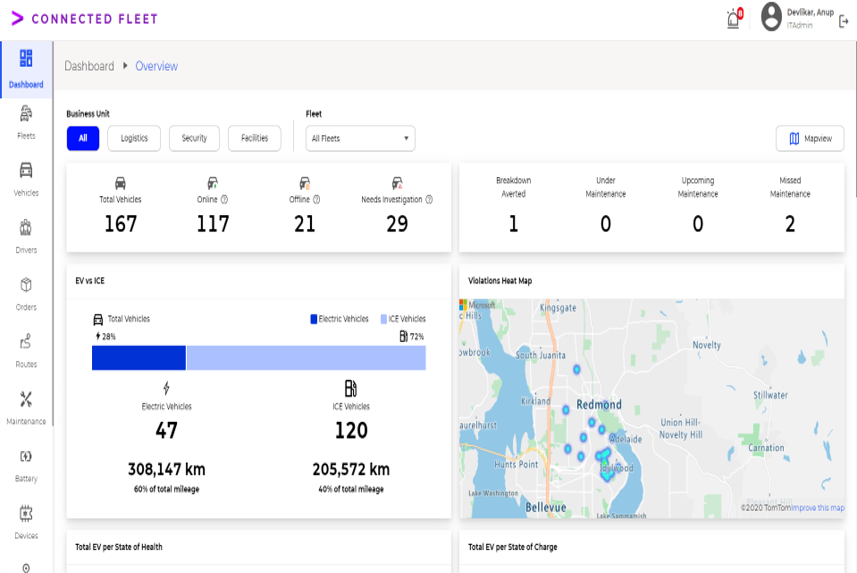Open the Orders box icon
857x573 pixels.
pyautogui.click(x=26, y=285)
